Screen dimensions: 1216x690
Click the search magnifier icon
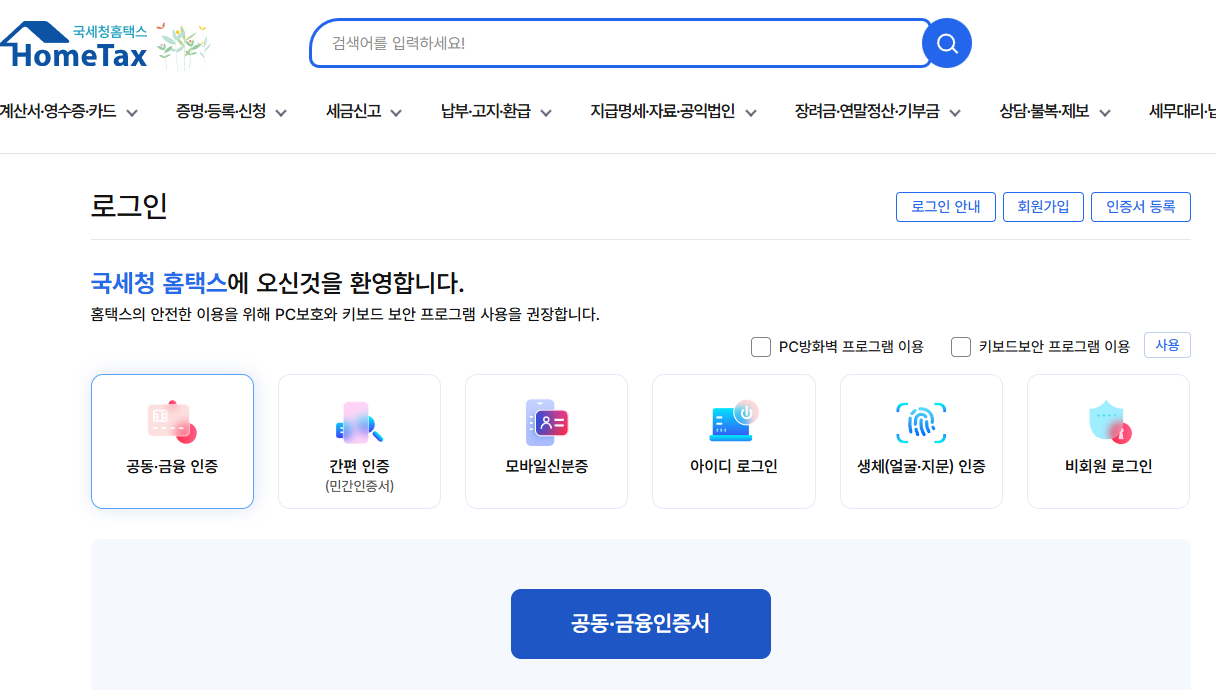tap(946, 43)
